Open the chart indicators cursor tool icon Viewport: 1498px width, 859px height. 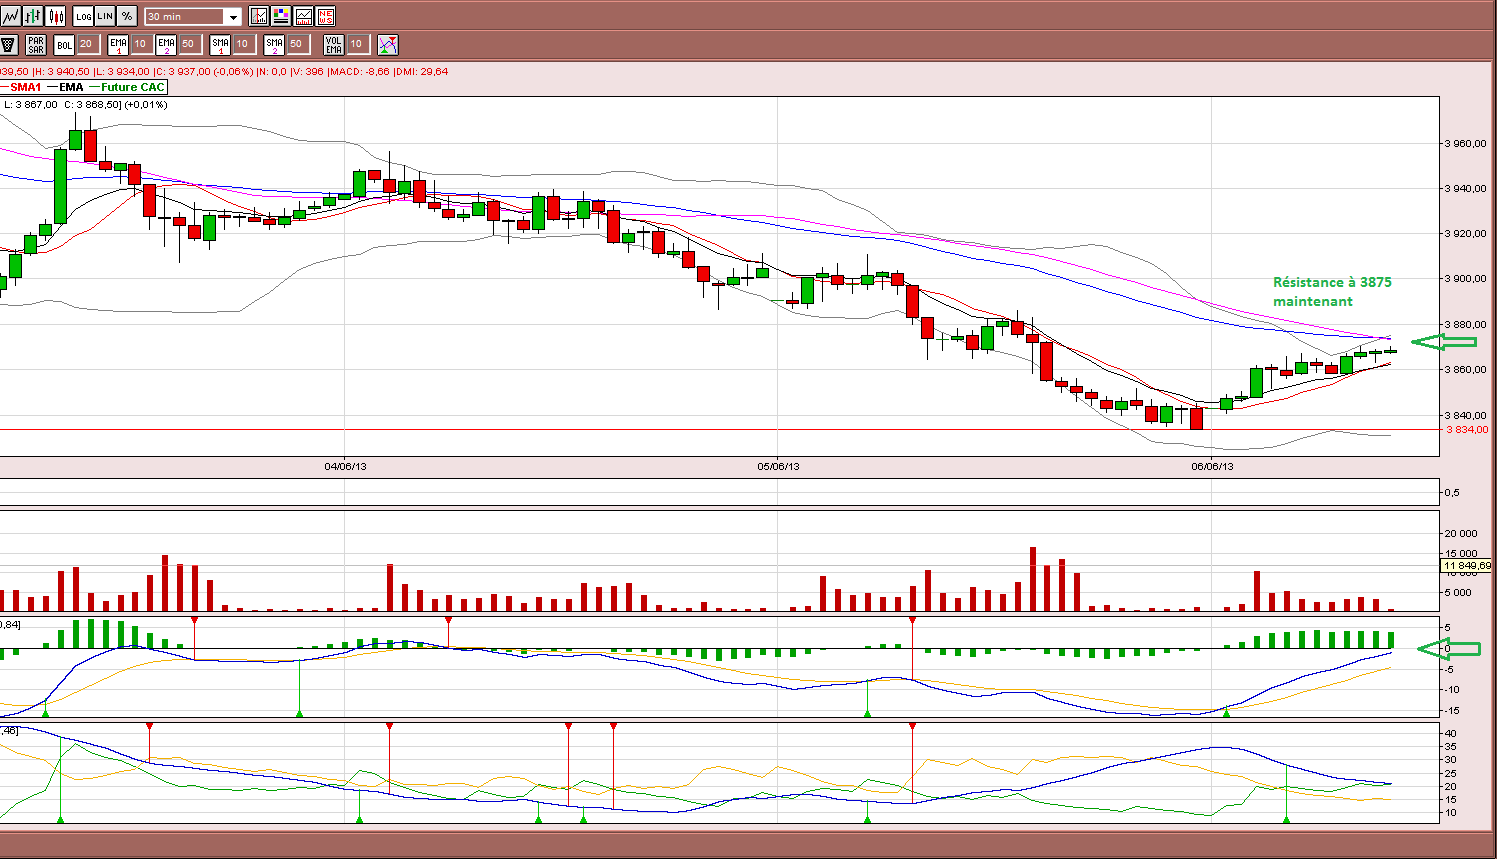coord(259,16)
